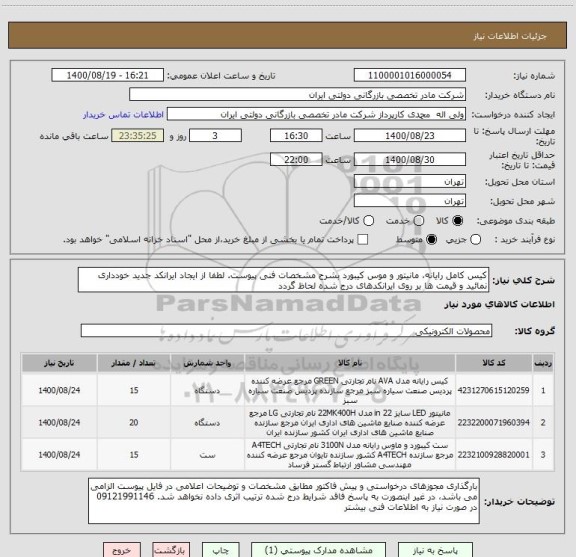
Task: Select the جزیی purchase type radio
Action: click(x=475, y=240)
